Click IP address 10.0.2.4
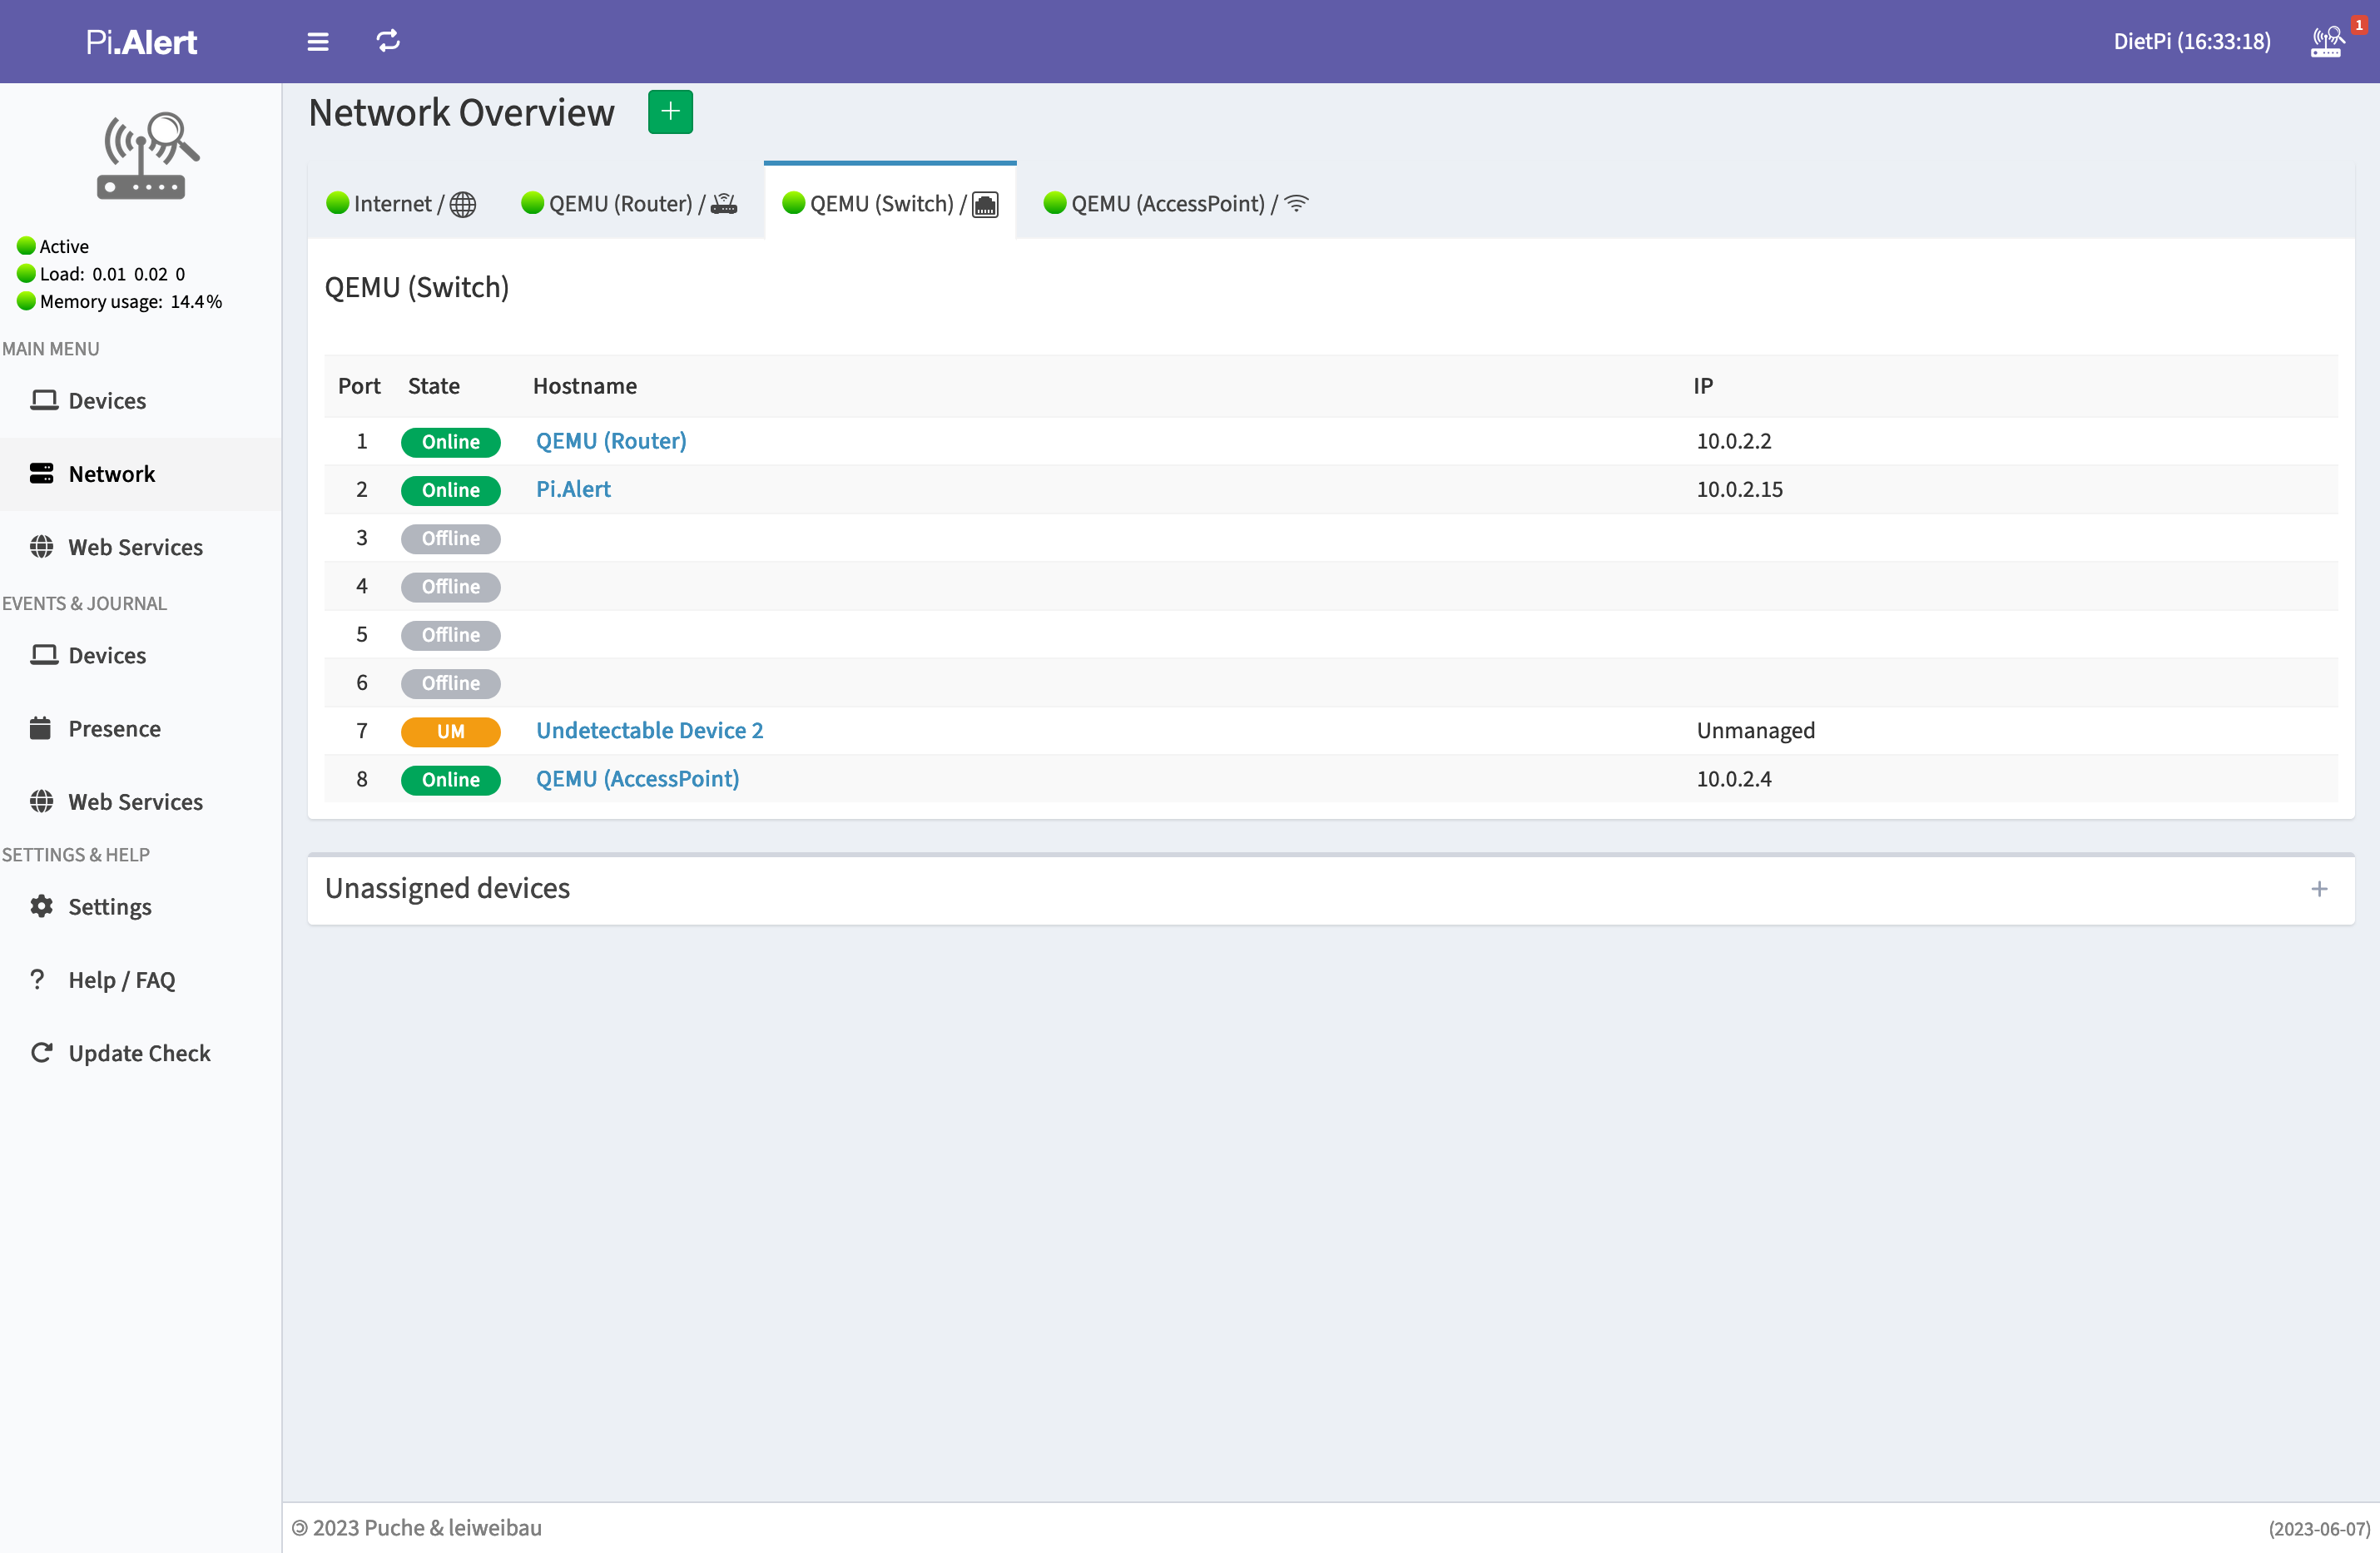Viewport: 2380px width, 1553px height. [x=1733, y=779]
